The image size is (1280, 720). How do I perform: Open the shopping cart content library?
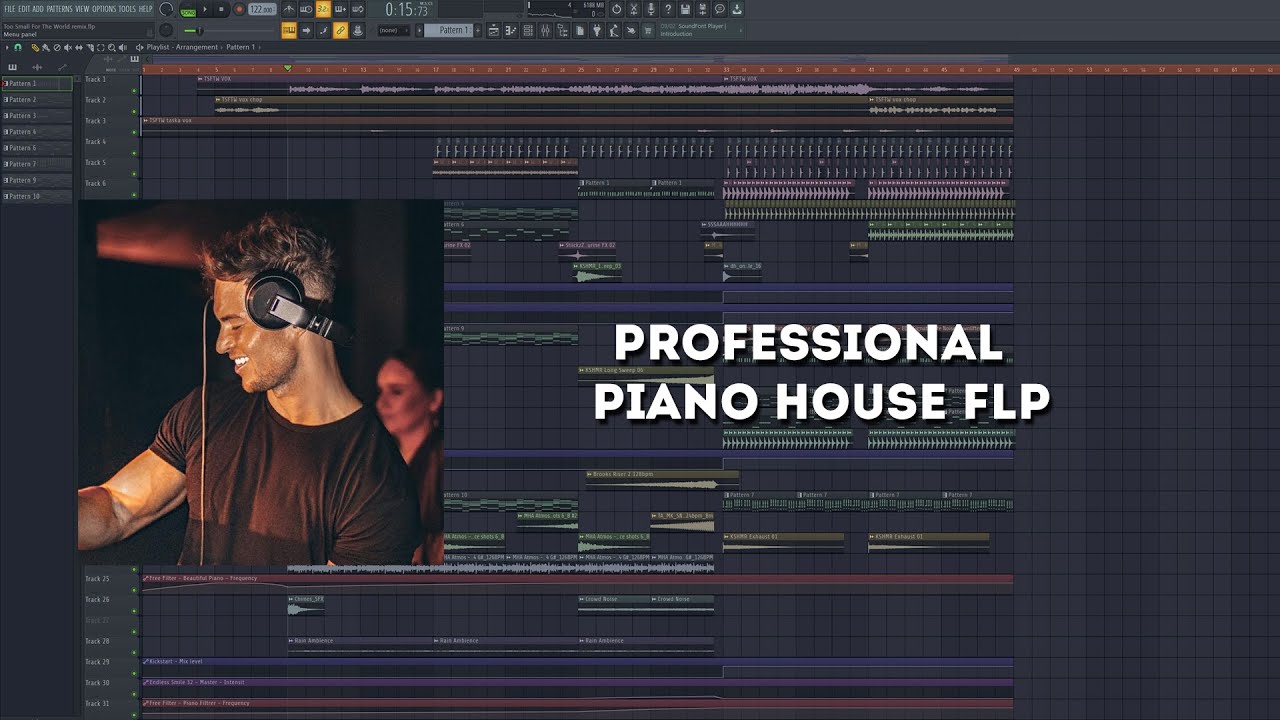648,30
